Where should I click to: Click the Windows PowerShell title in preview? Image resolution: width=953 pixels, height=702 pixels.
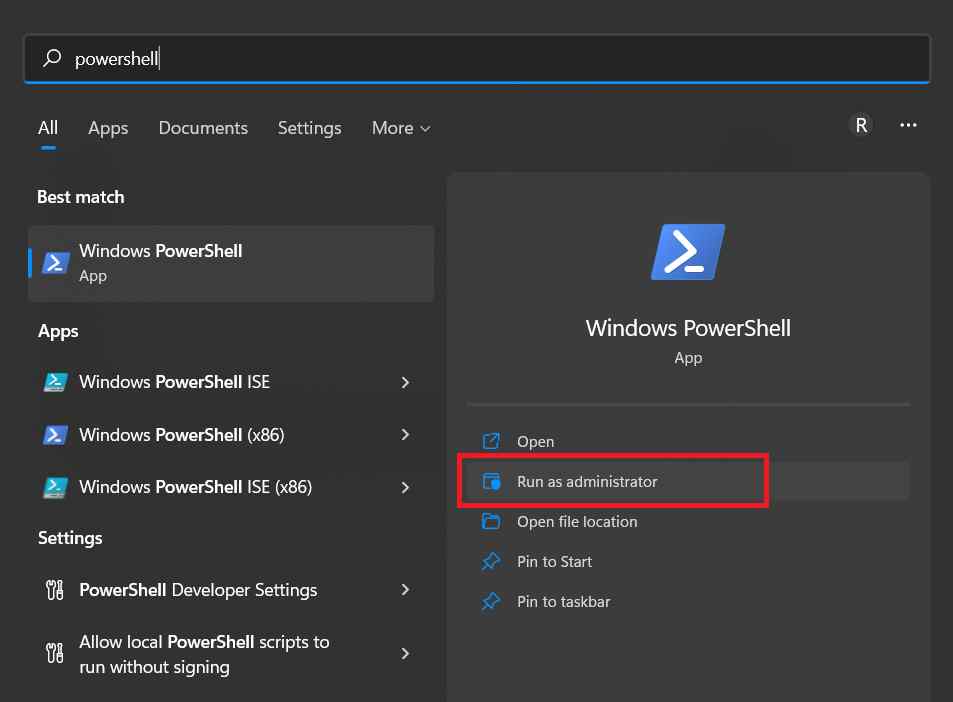click(688, 328)
